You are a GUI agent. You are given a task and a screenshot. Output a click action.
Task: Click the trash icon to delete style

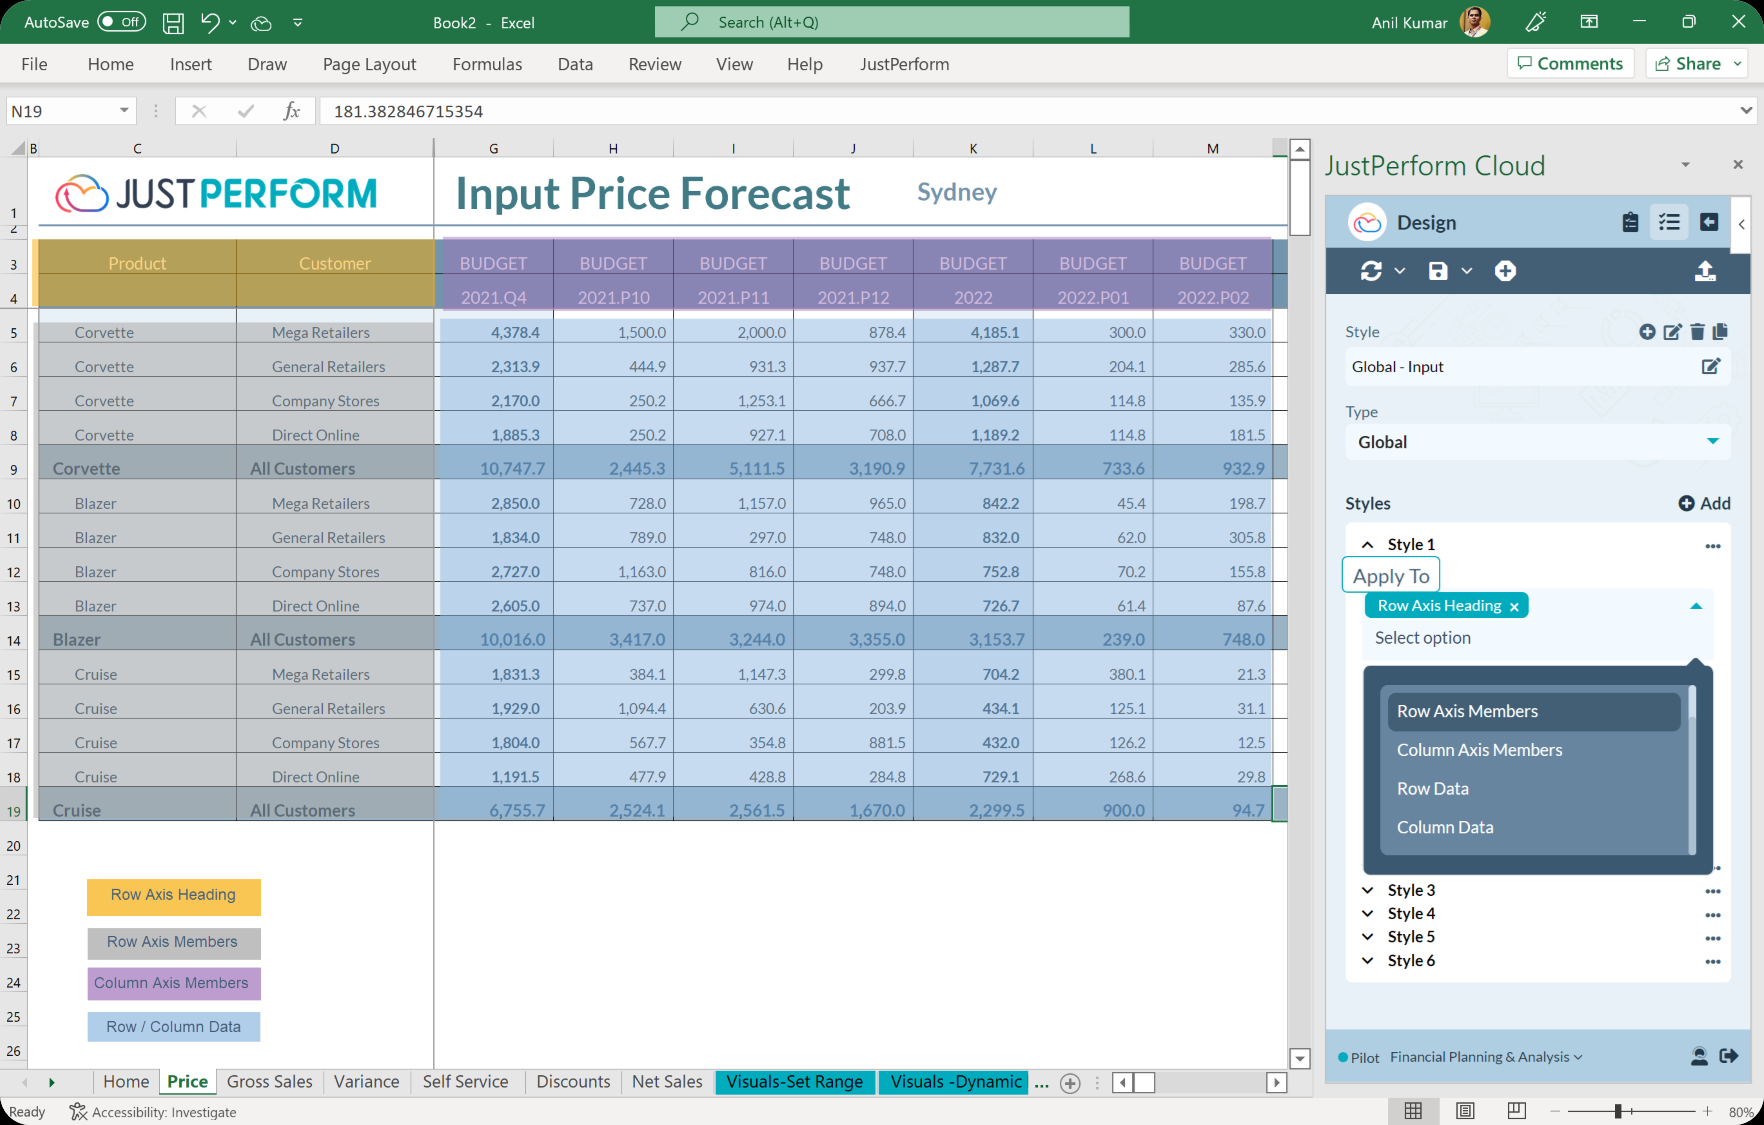(1697, 332)
